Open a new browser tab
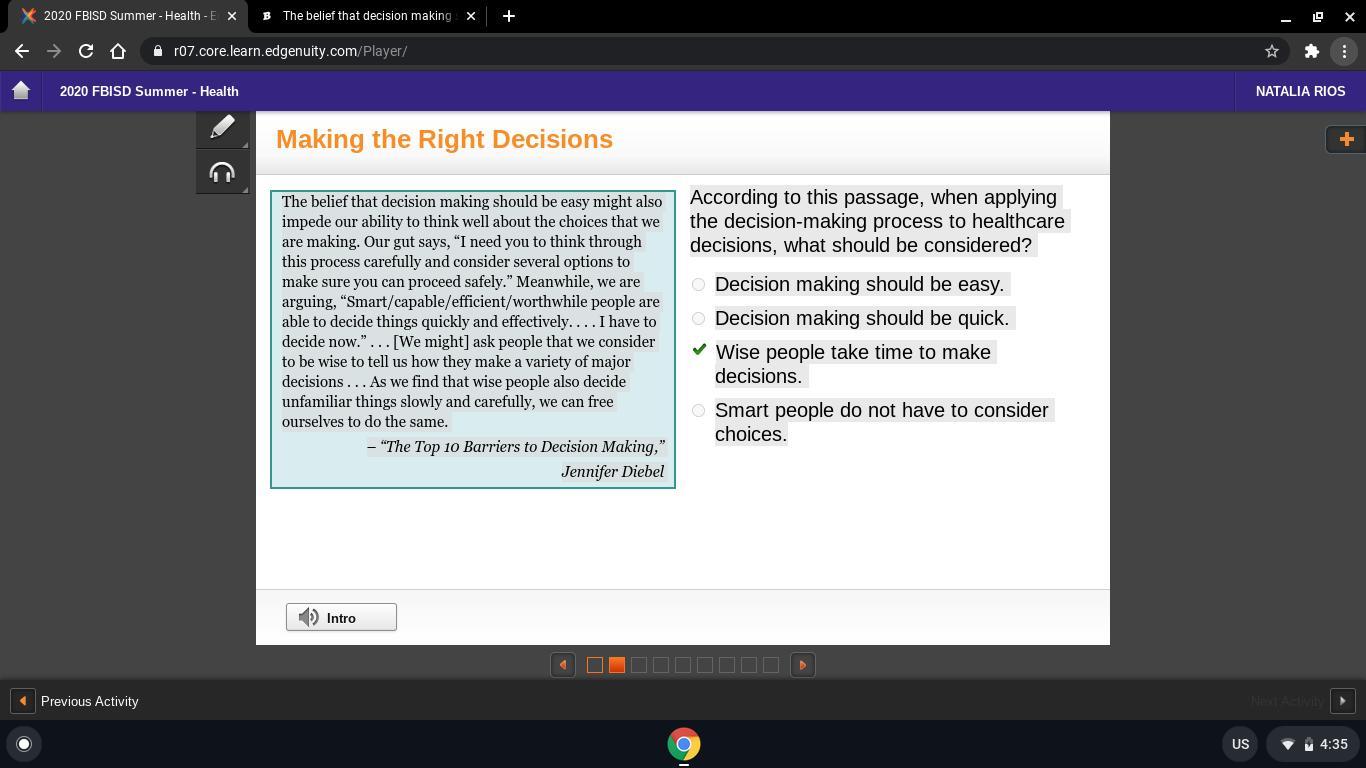Screen dimensions: 1366x768 click(508, 16)
